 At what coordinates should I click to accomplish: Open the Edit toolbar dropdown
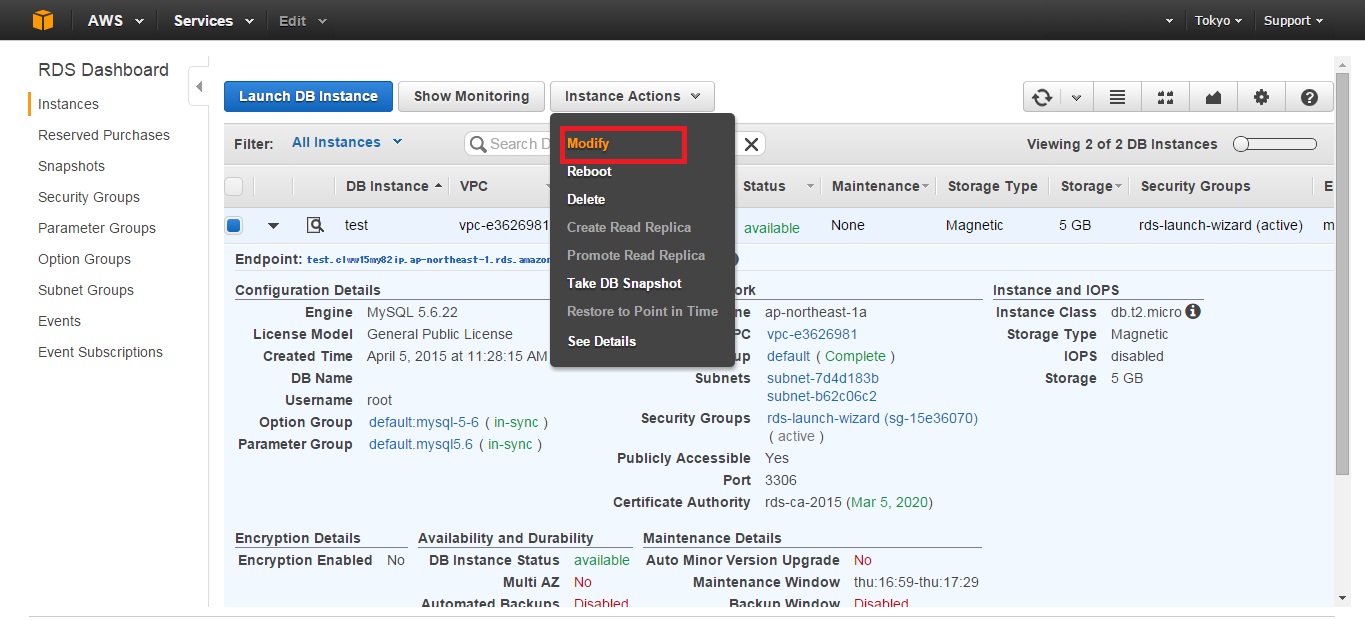pos(303,20)
